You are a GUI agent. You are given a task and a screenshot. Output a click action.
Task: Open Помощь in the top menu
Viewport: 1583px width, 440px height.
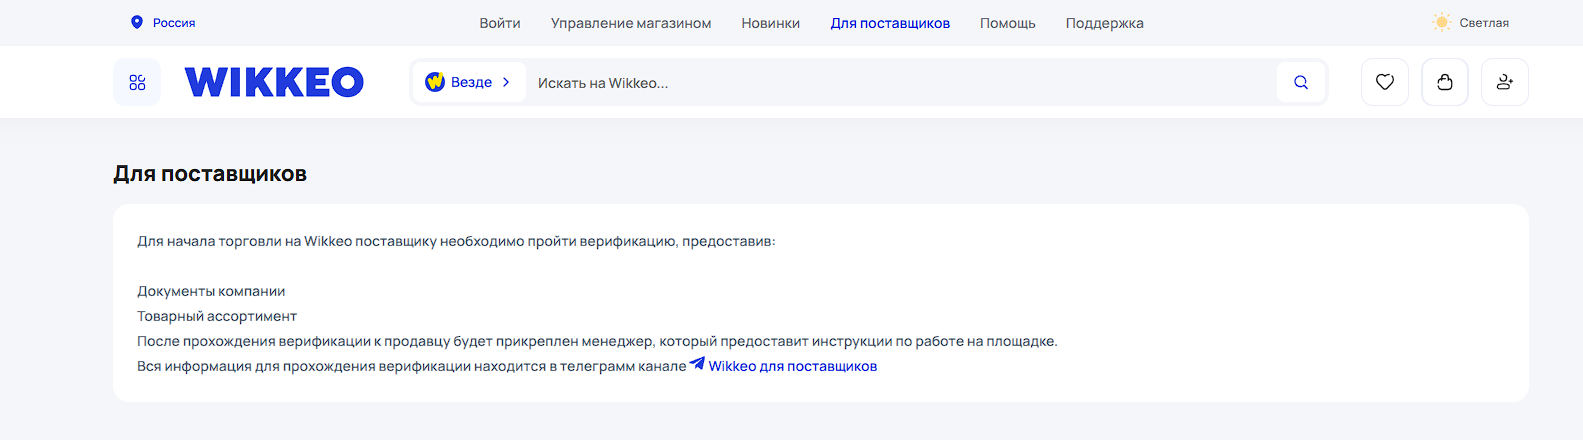point(1008,23)
